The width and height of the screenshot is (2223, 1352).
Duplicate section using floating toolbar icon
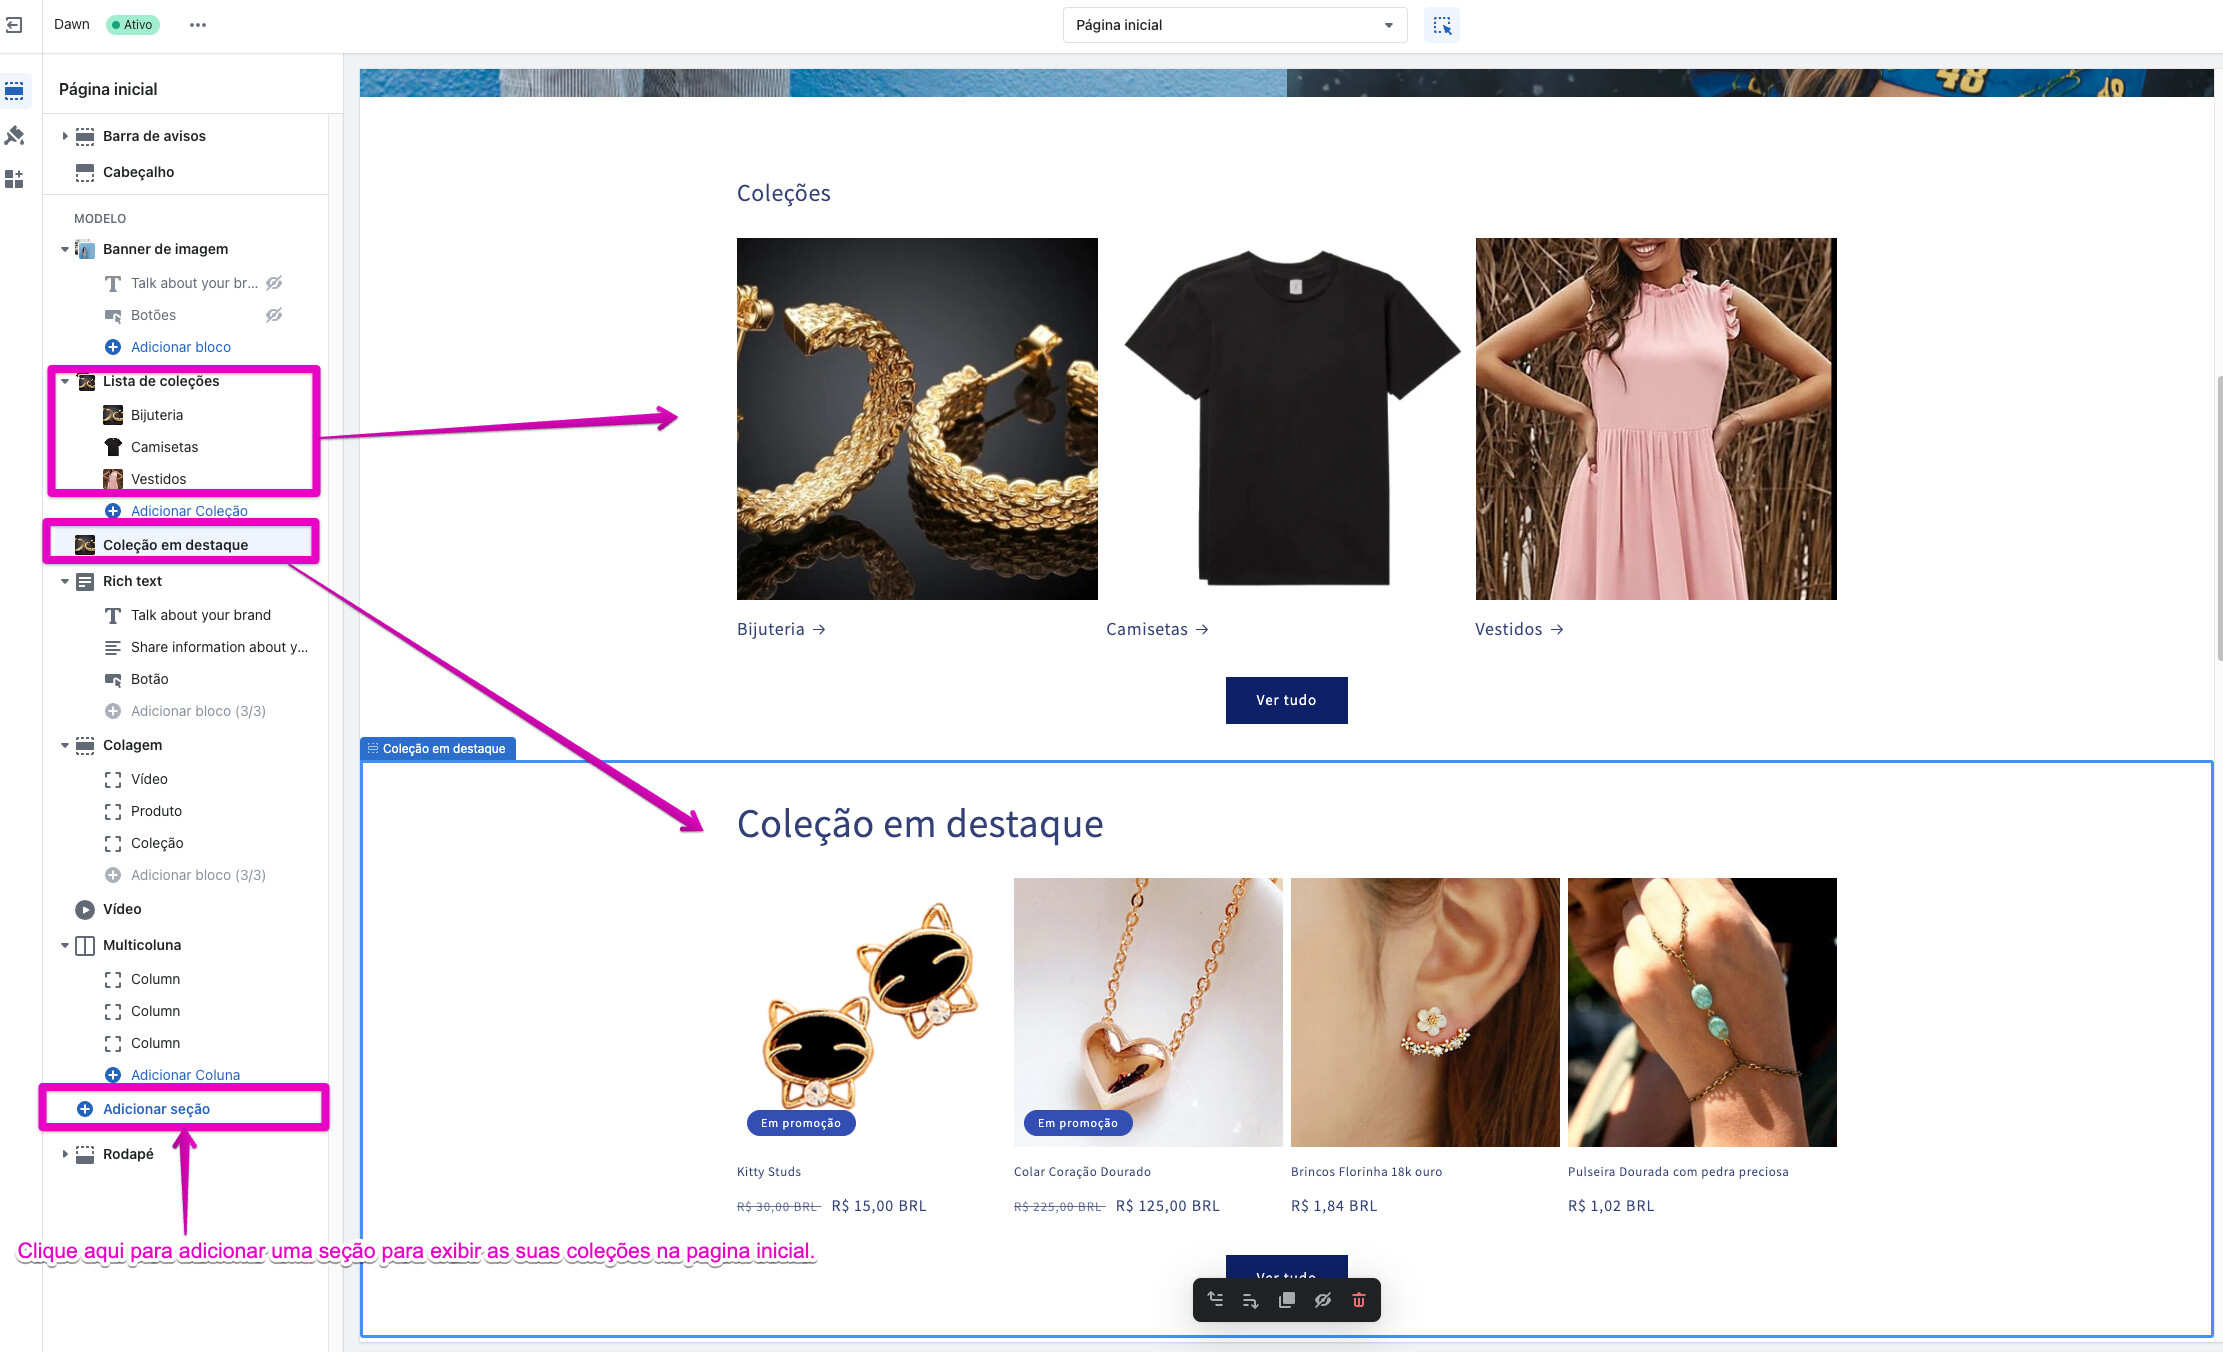click(1287, 1300)
